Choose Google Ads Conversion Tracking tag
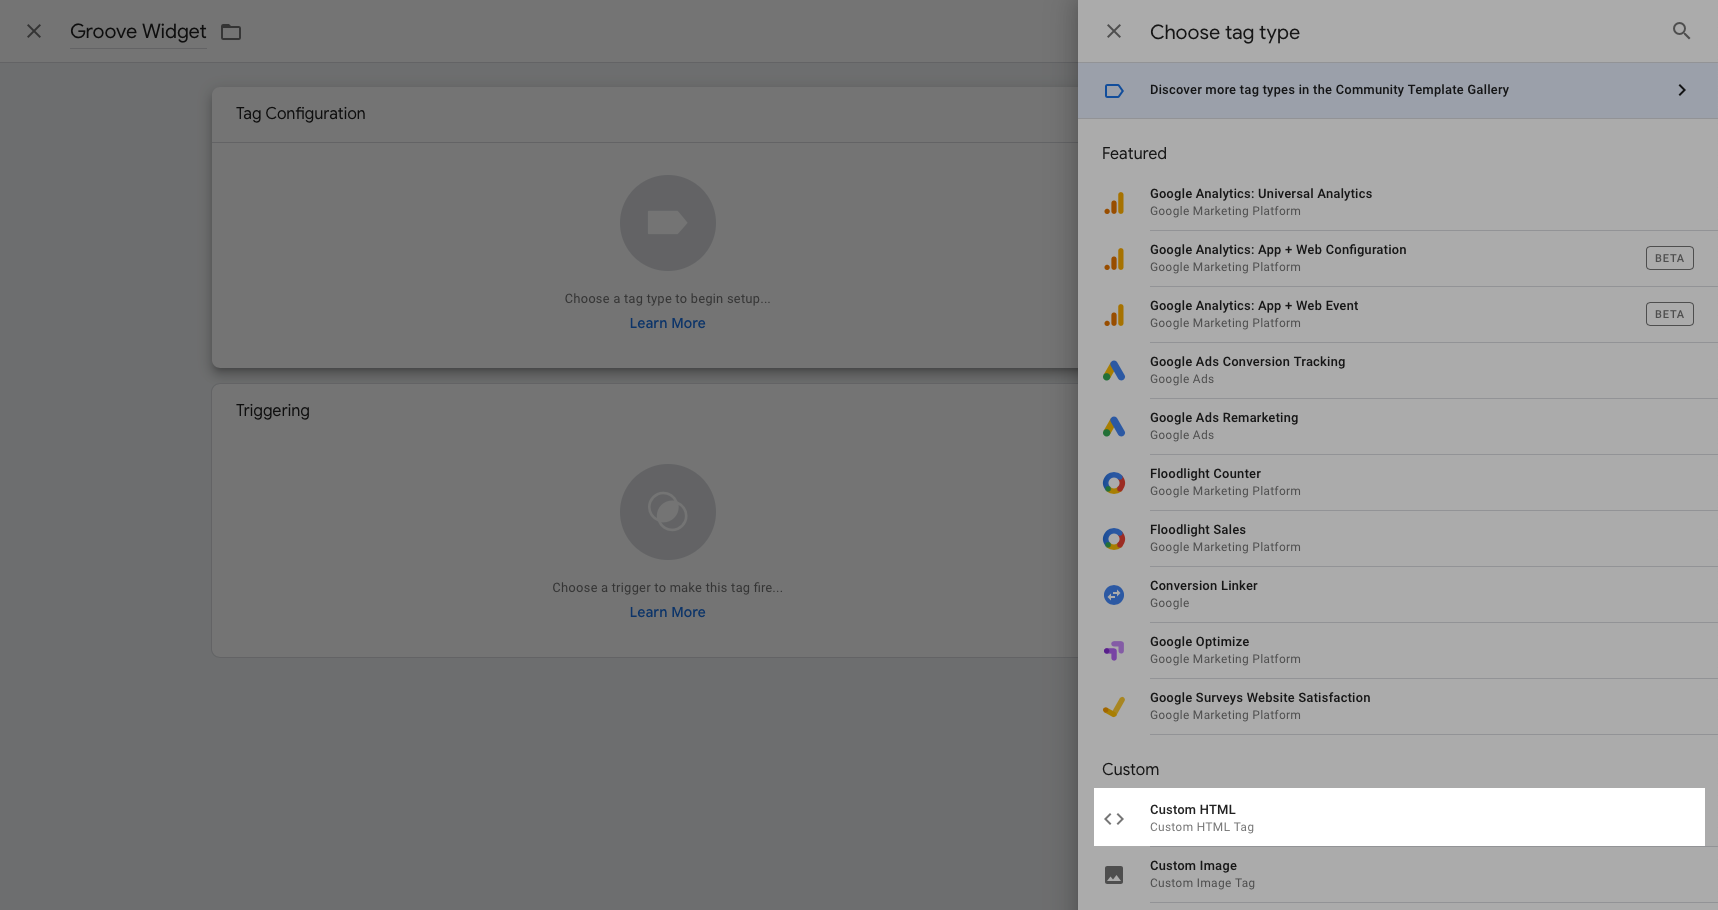The width and height of the screenshot is (1718, 910). pyautogui.click(x=1398, y=371)
